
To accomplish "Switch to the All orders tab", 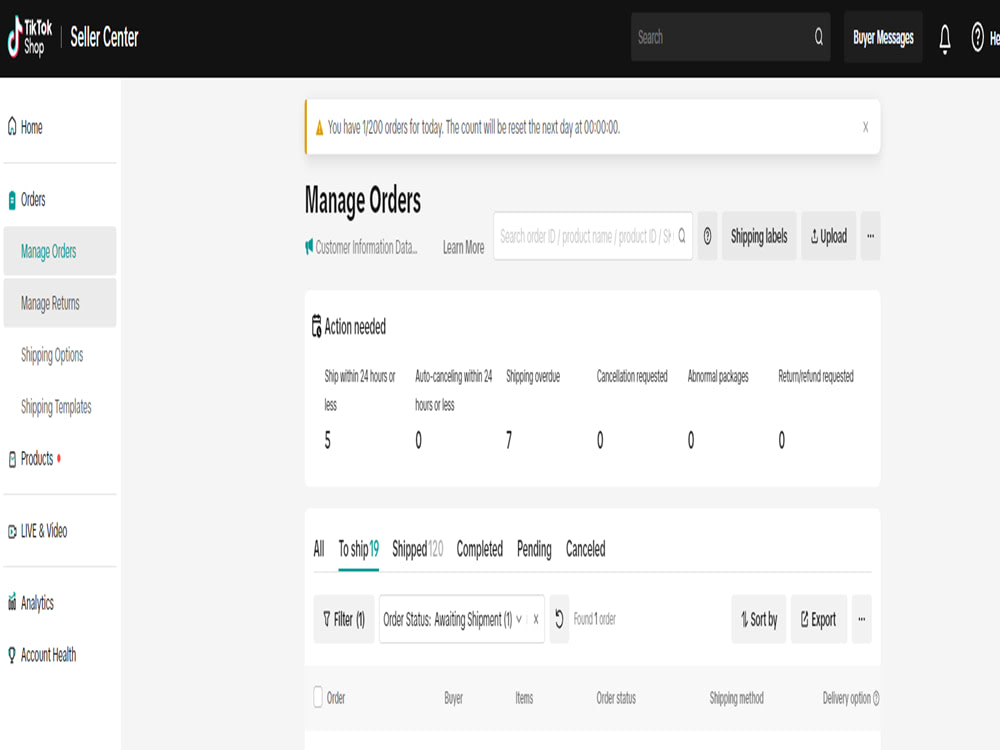I will 319,548.
